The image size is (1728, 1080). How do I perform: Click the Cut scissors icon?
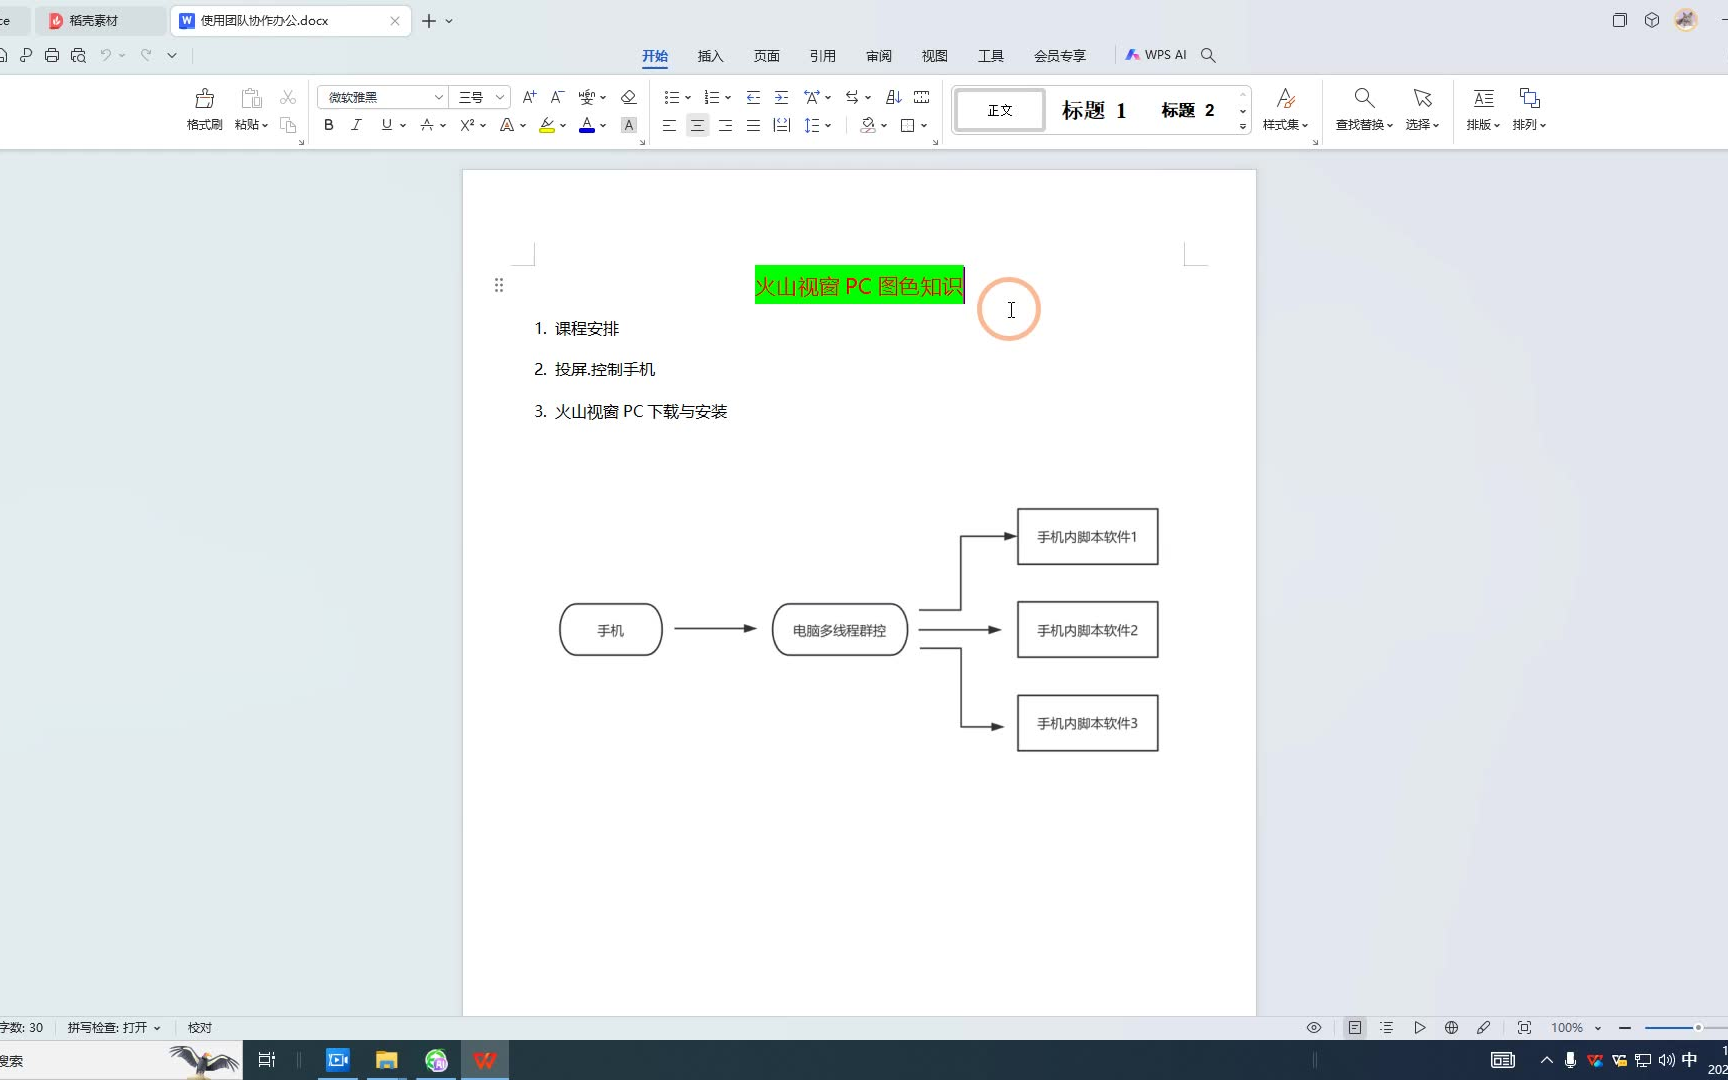288,97
